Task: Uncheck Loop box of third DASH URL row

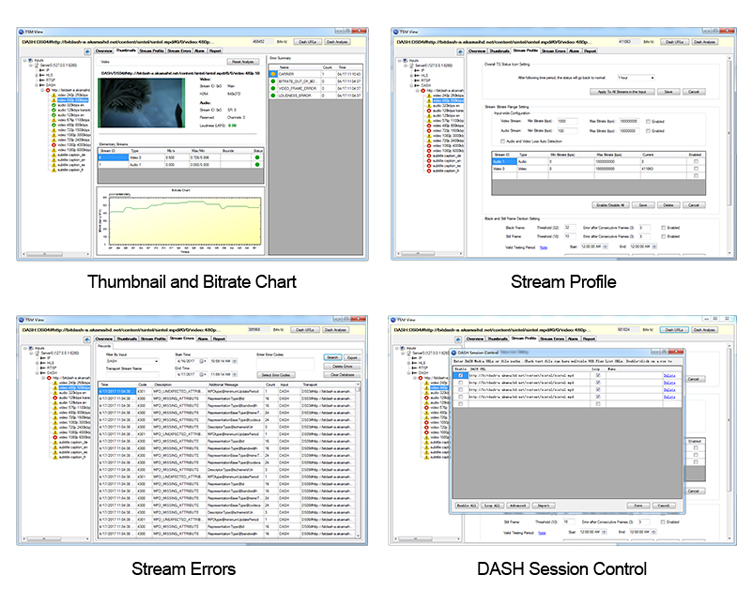Action: coord(598,389)
